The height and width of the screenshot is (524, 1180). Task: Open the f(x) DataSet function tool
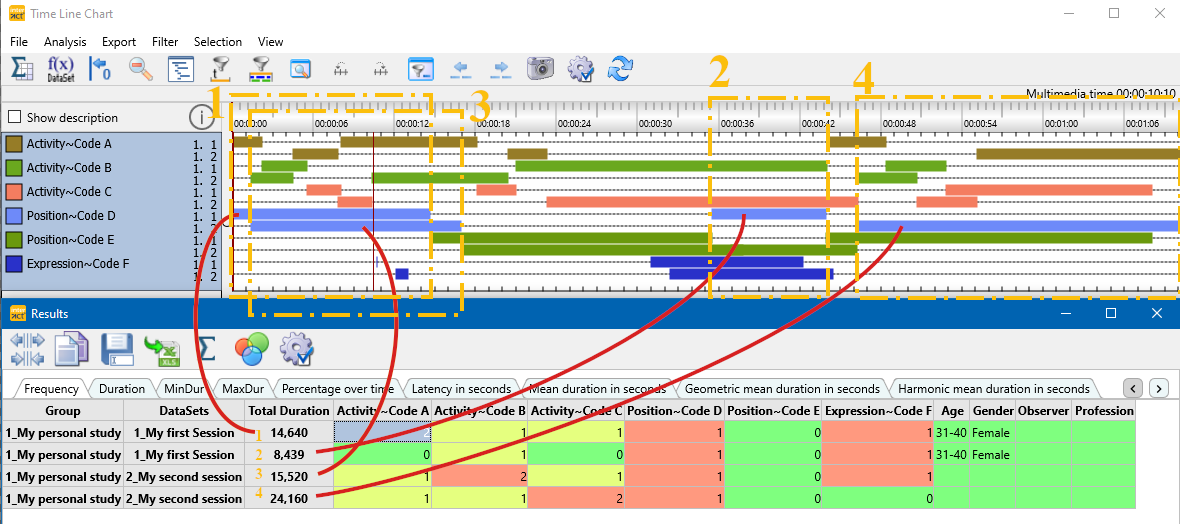click(x=60, y=69)
